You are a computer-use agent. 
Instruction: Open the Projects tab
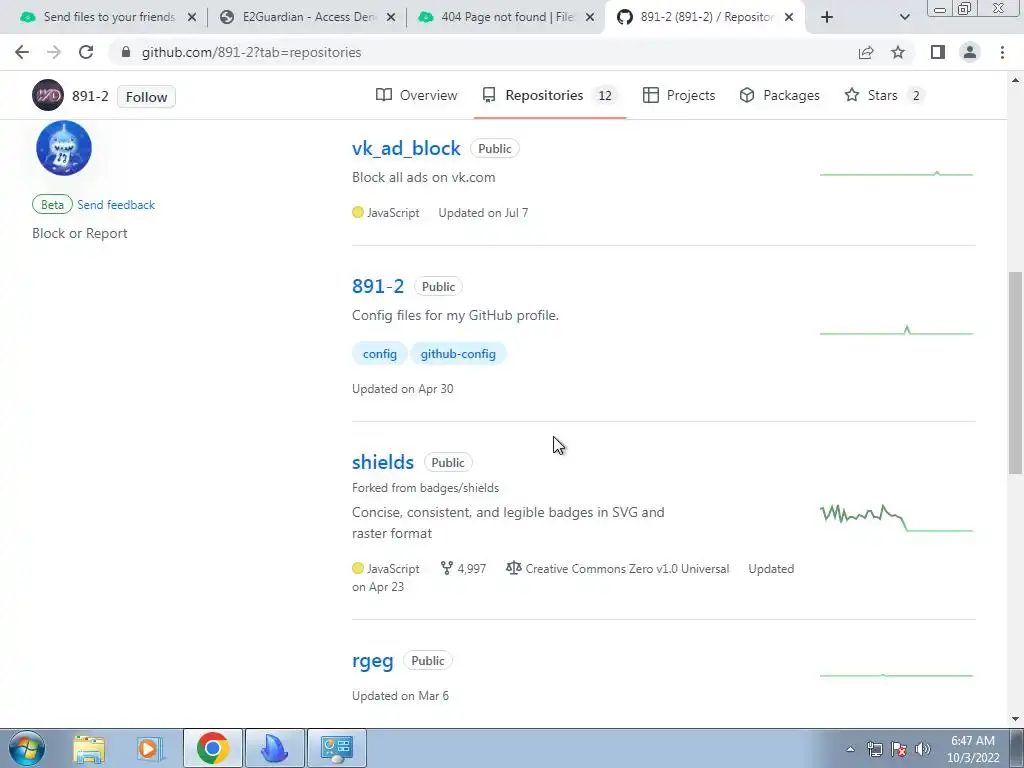[679, 95]
